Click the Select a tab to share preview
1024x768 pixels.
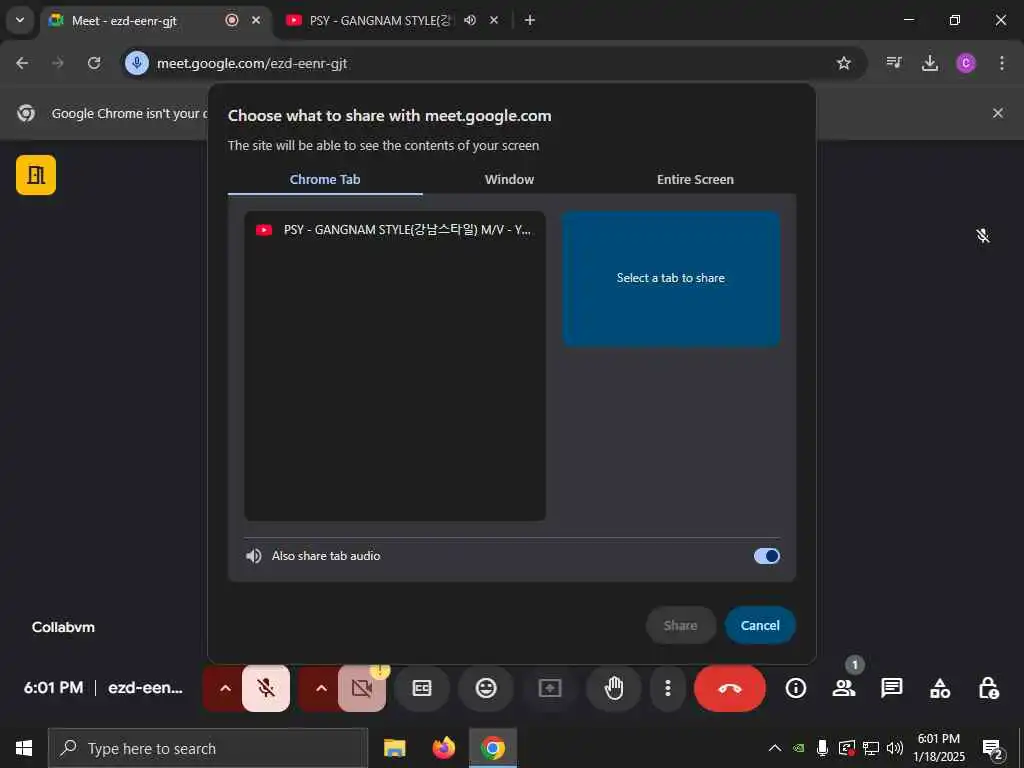[671, 278]
